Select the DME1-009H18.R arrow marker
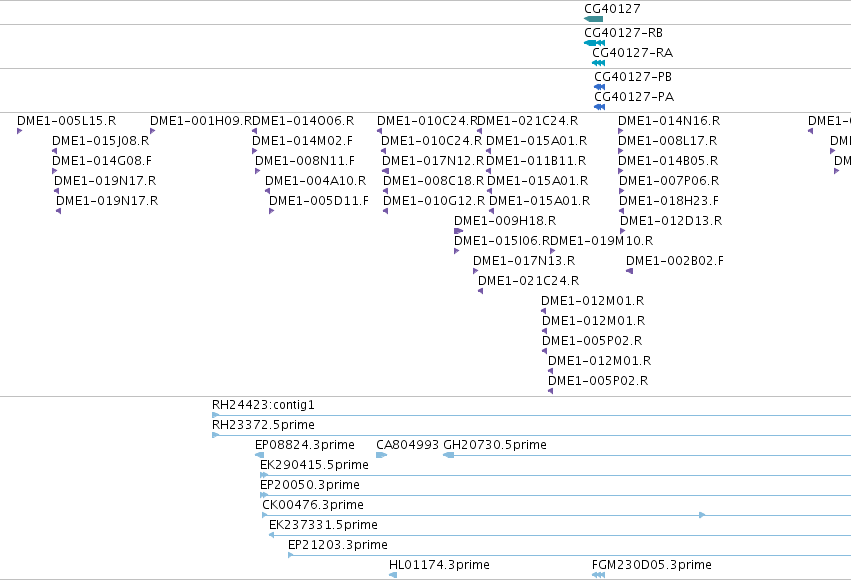 (458, 231)
